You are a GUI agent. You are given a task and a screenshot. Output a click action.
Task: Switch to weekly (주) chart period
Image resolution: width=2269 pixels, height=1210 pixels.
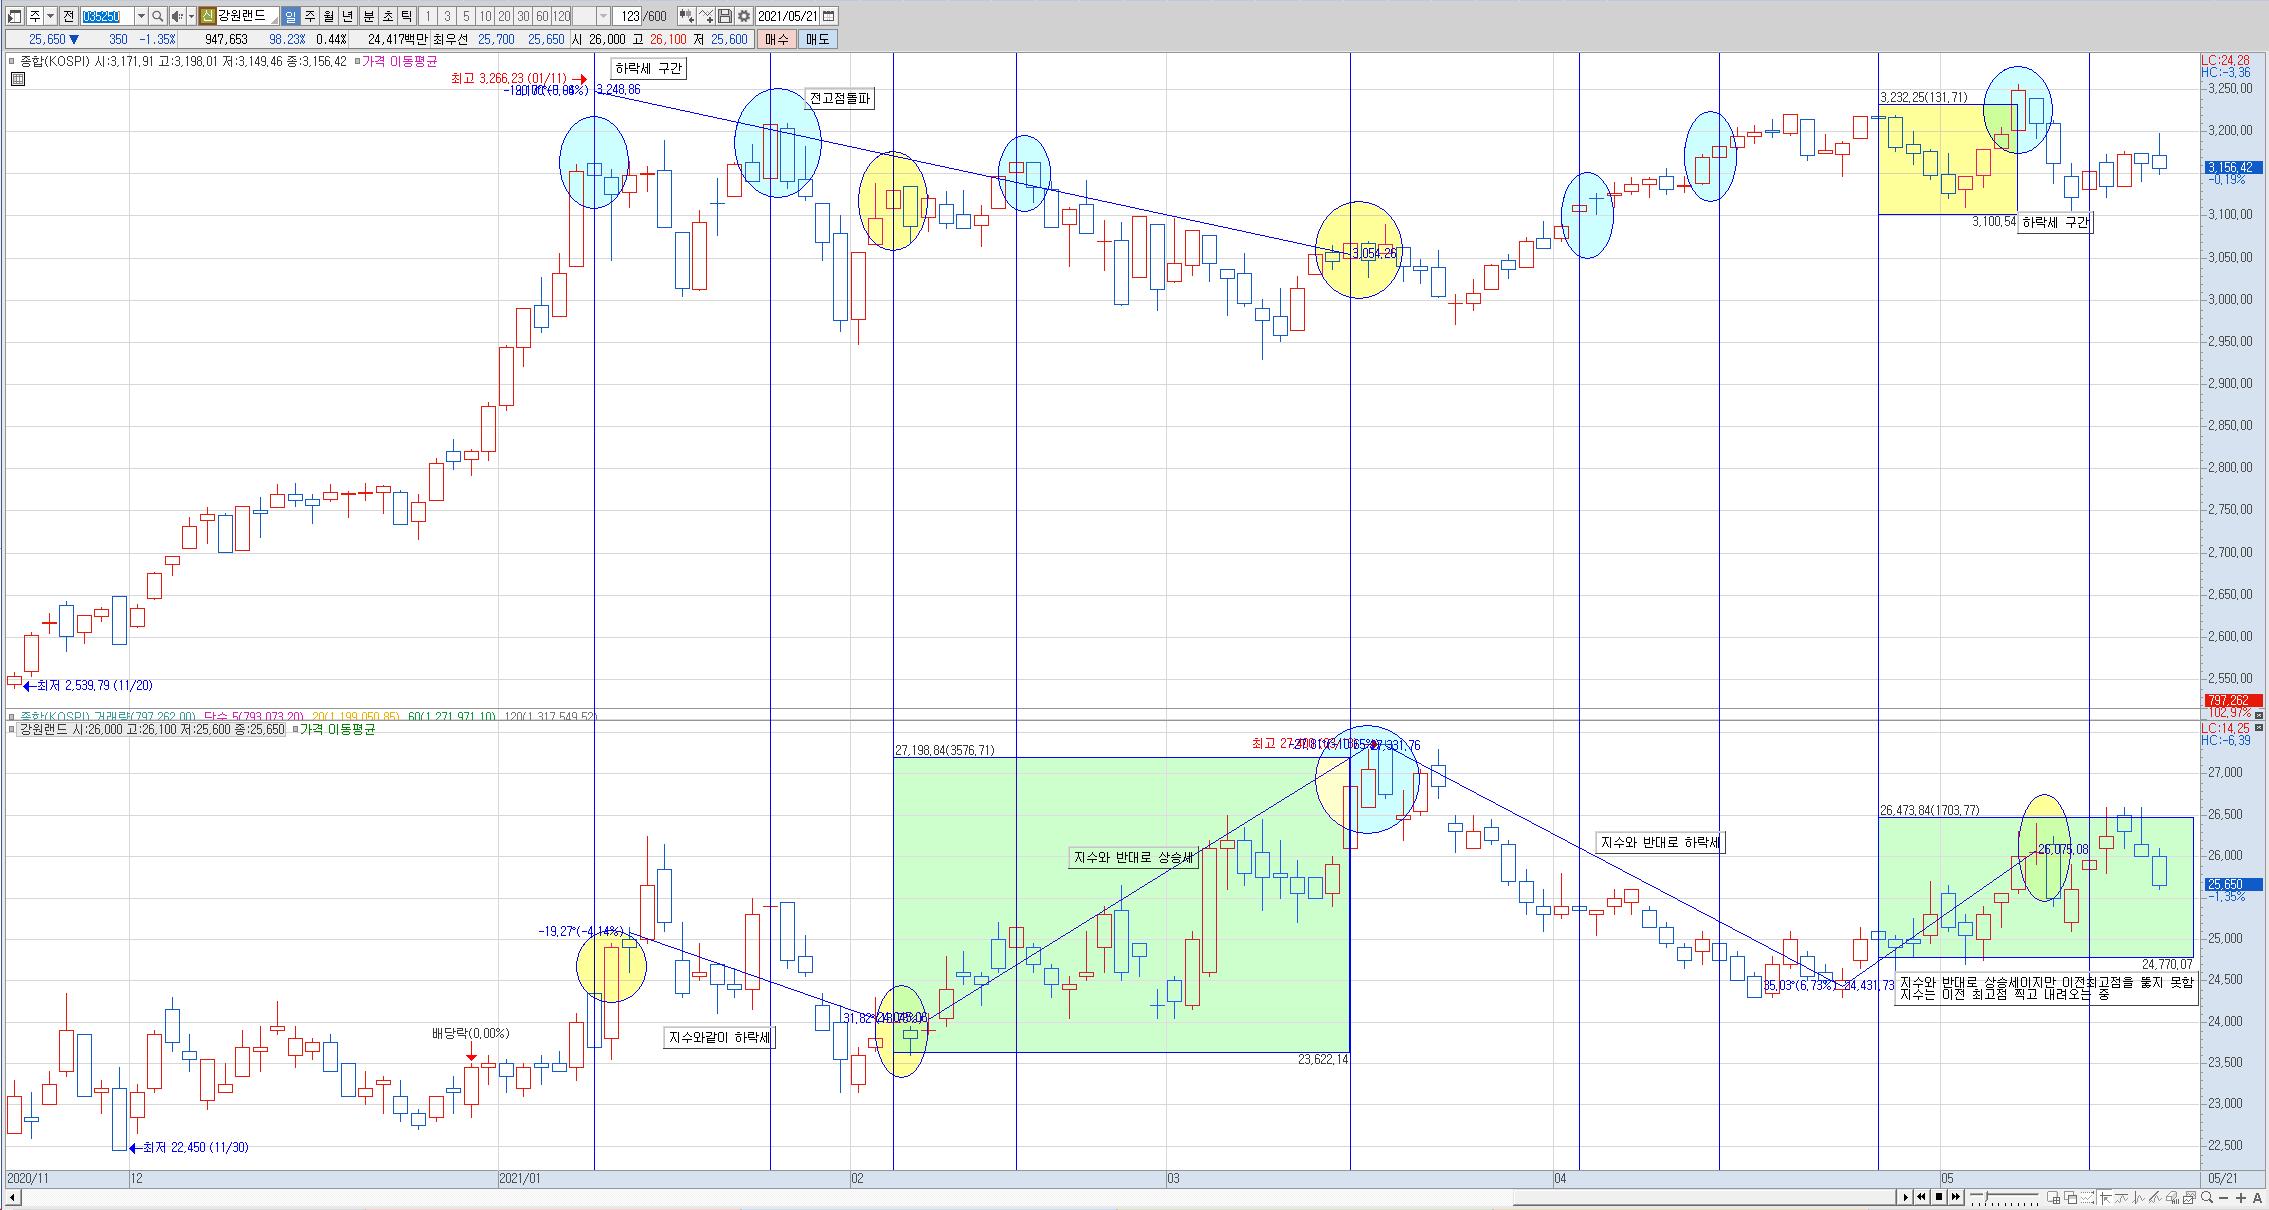tap(309, 16)
